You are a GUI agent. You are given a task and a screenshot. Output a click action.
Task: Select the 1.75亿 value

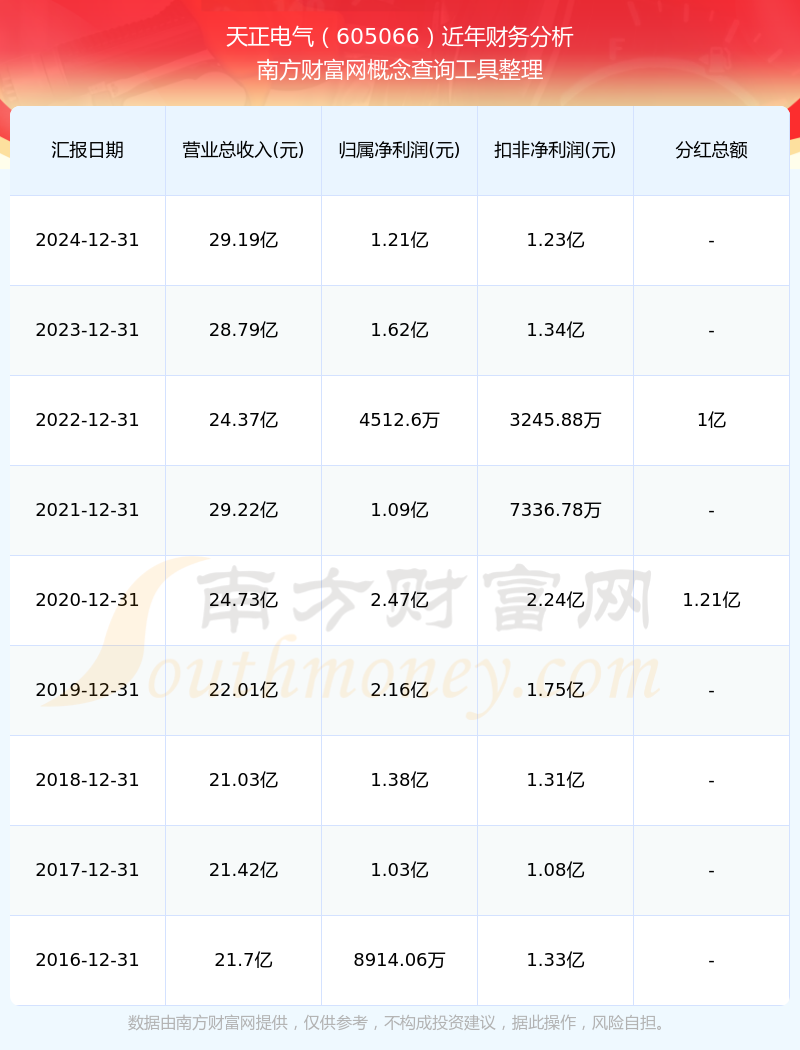[555, 690]
